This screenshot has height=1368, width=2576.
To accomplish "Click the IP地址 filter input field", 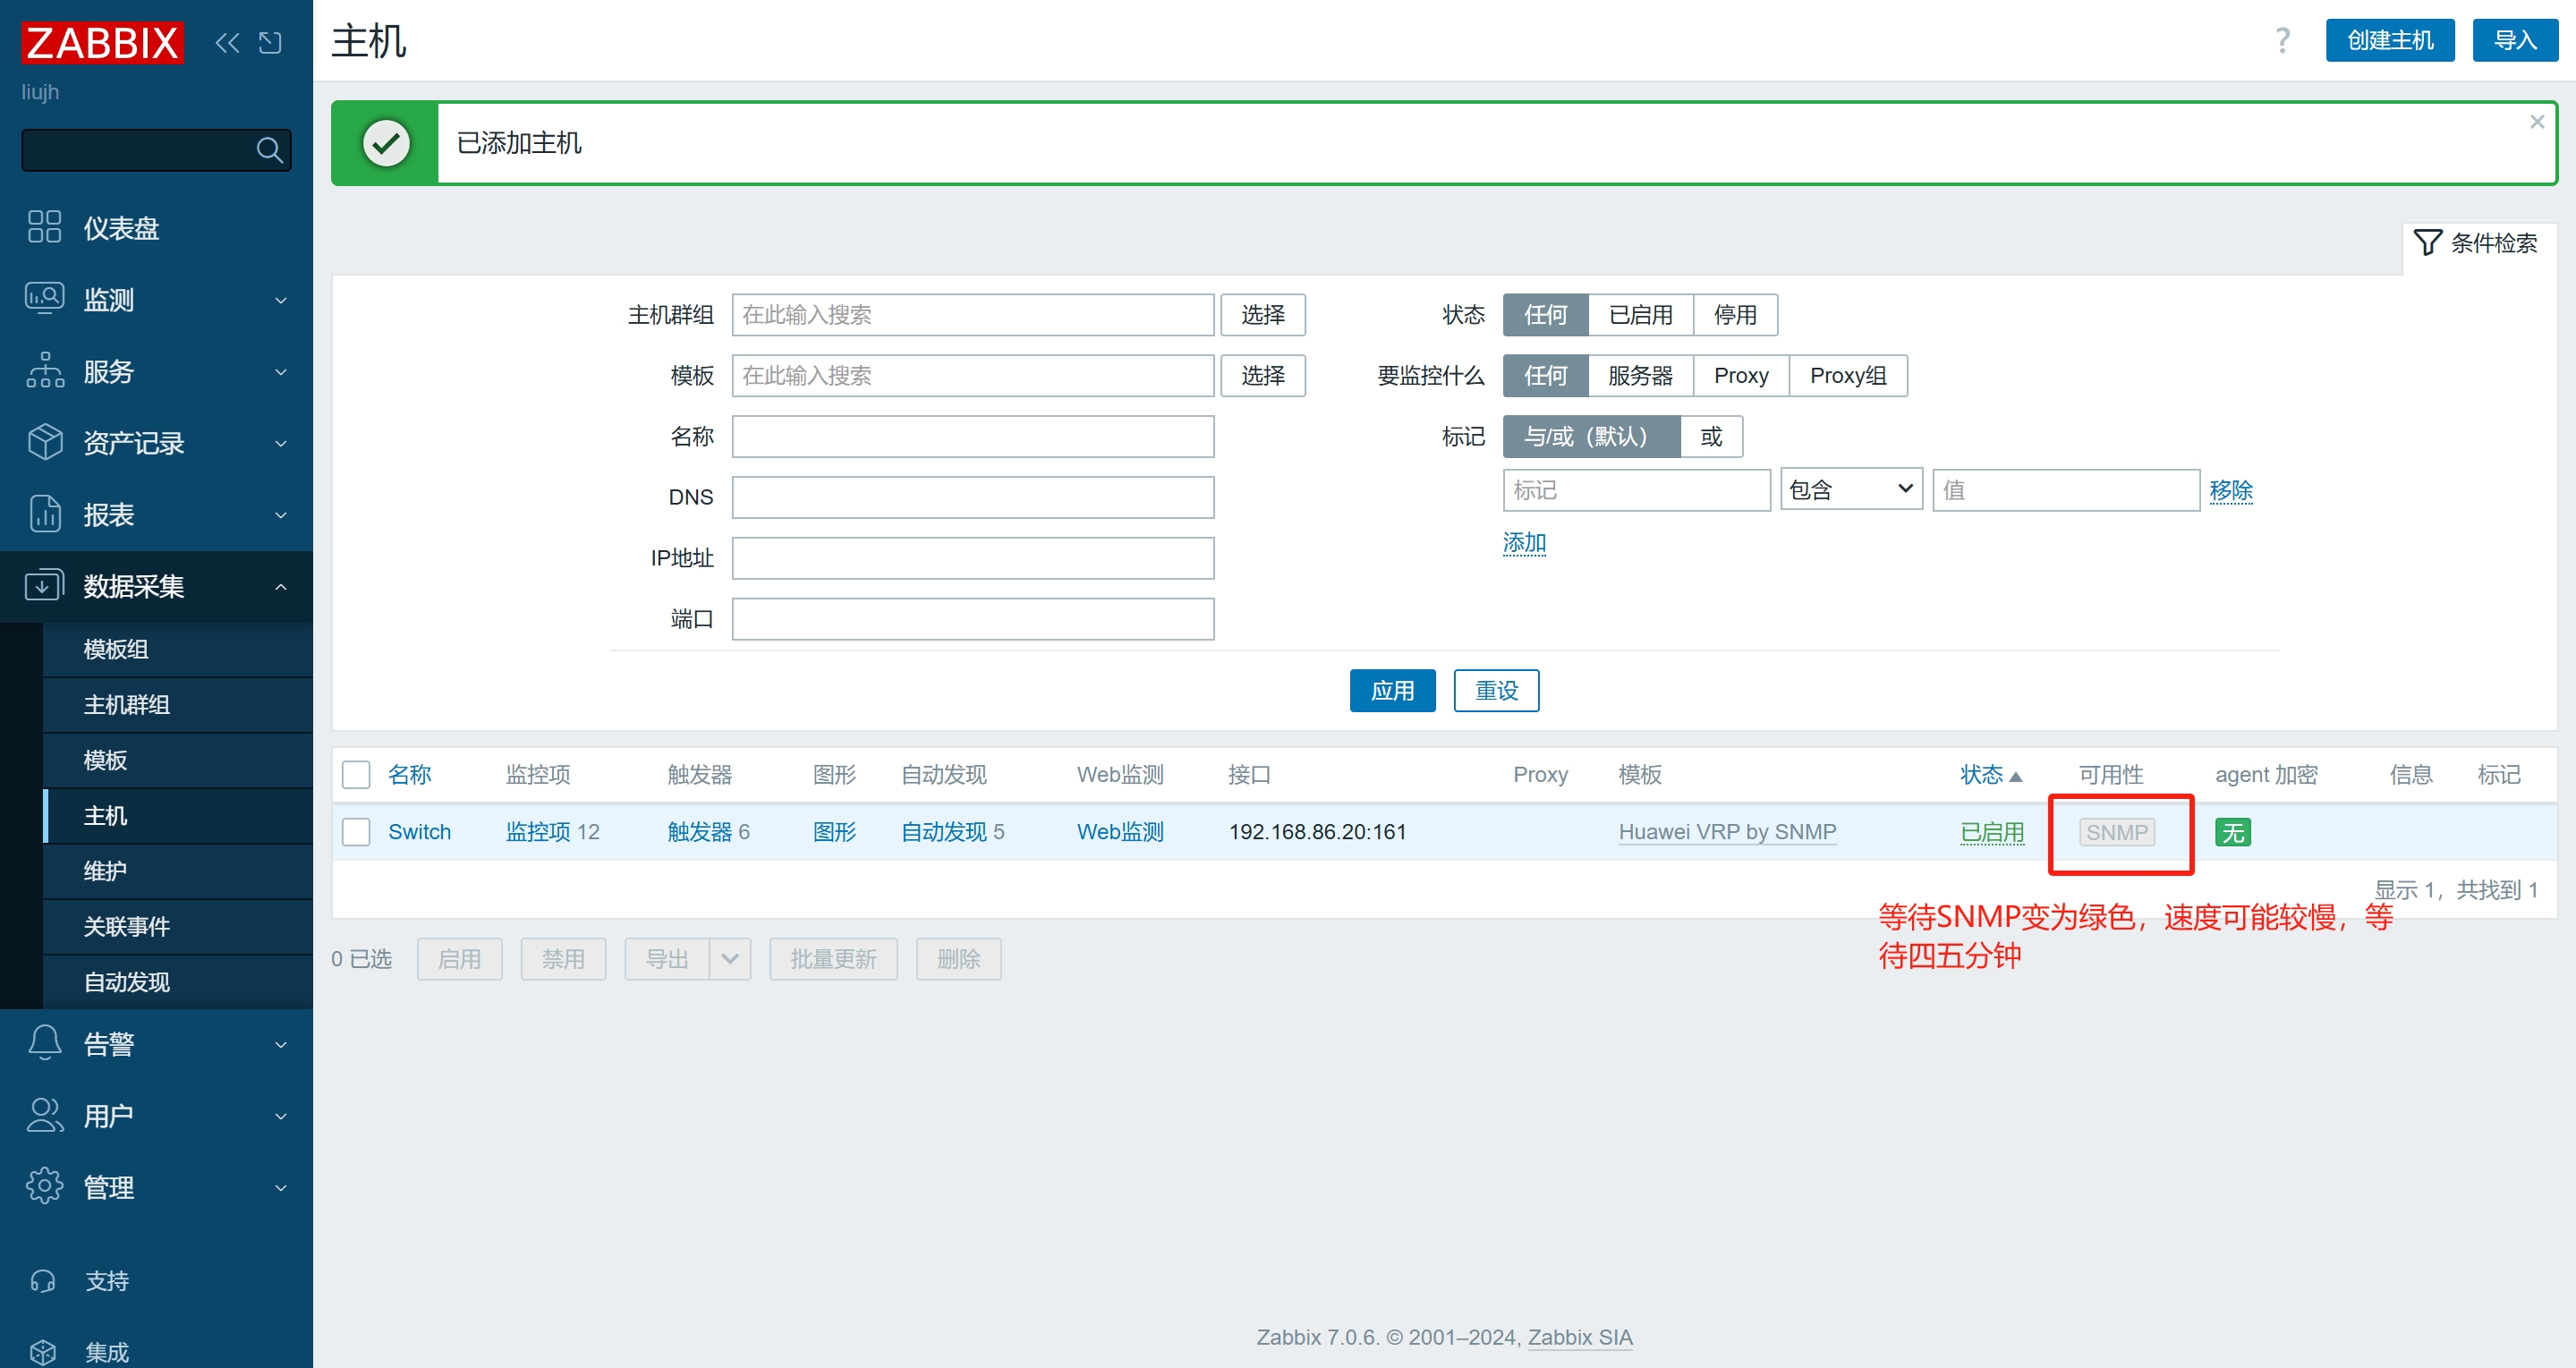I will tap(972, 558).
